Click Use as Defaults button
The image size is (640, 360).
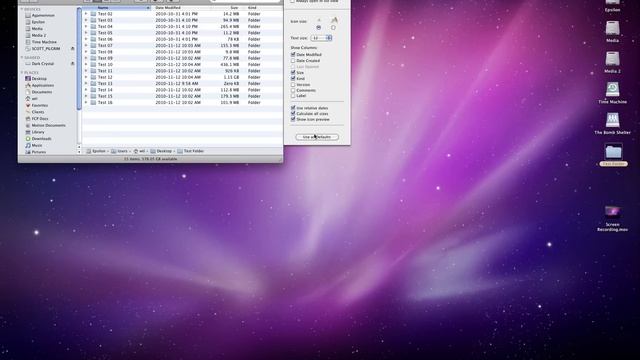coord(317,137)
